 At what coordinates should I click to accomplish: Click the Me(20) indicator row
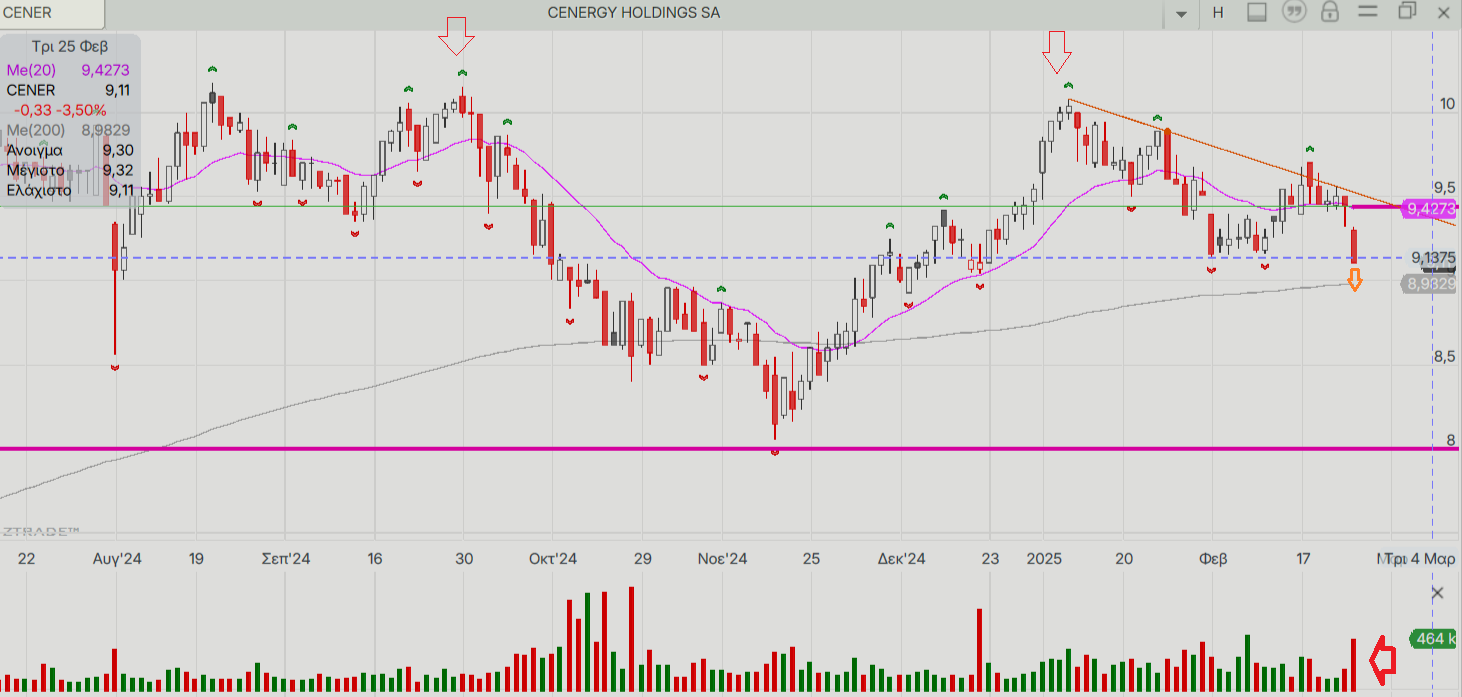click(68, 70)
